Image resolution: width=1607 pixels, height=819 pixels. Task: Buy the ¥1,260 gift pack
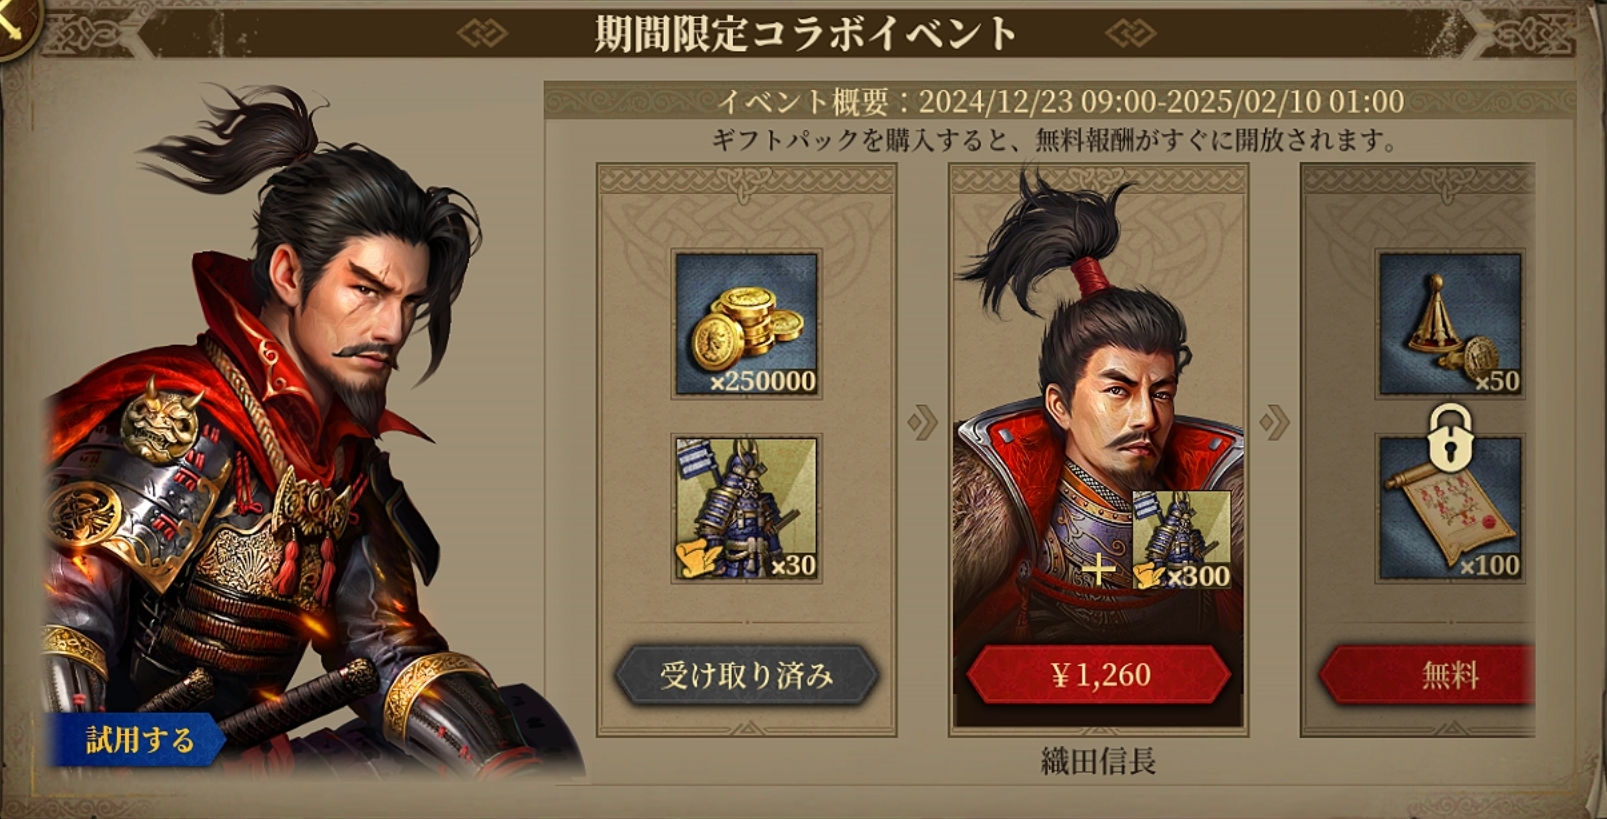[1098, 675]
